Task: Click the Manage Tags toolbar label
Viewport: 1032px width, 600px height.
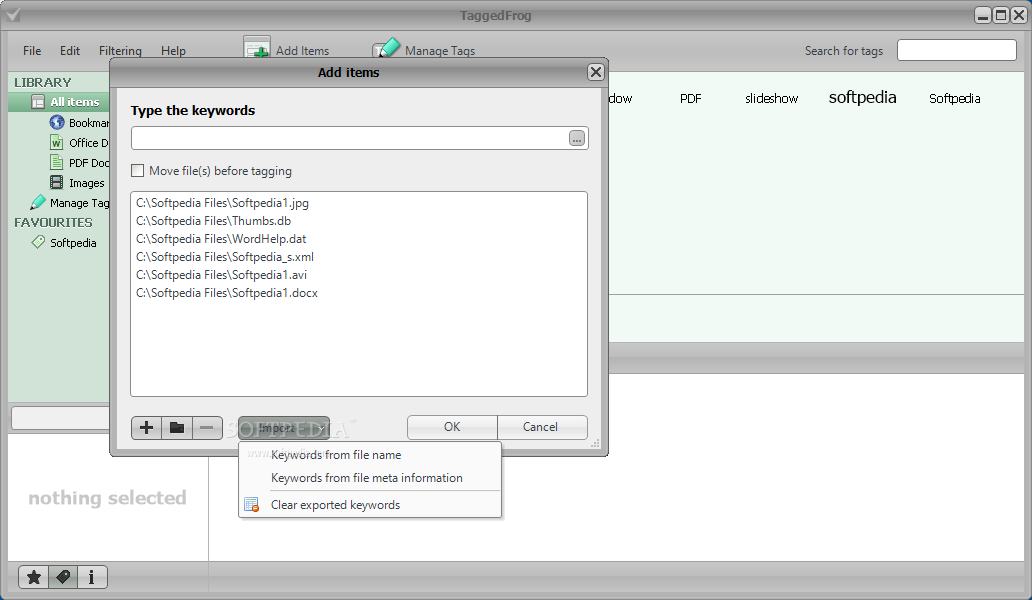Action: (x=440, y=51)
